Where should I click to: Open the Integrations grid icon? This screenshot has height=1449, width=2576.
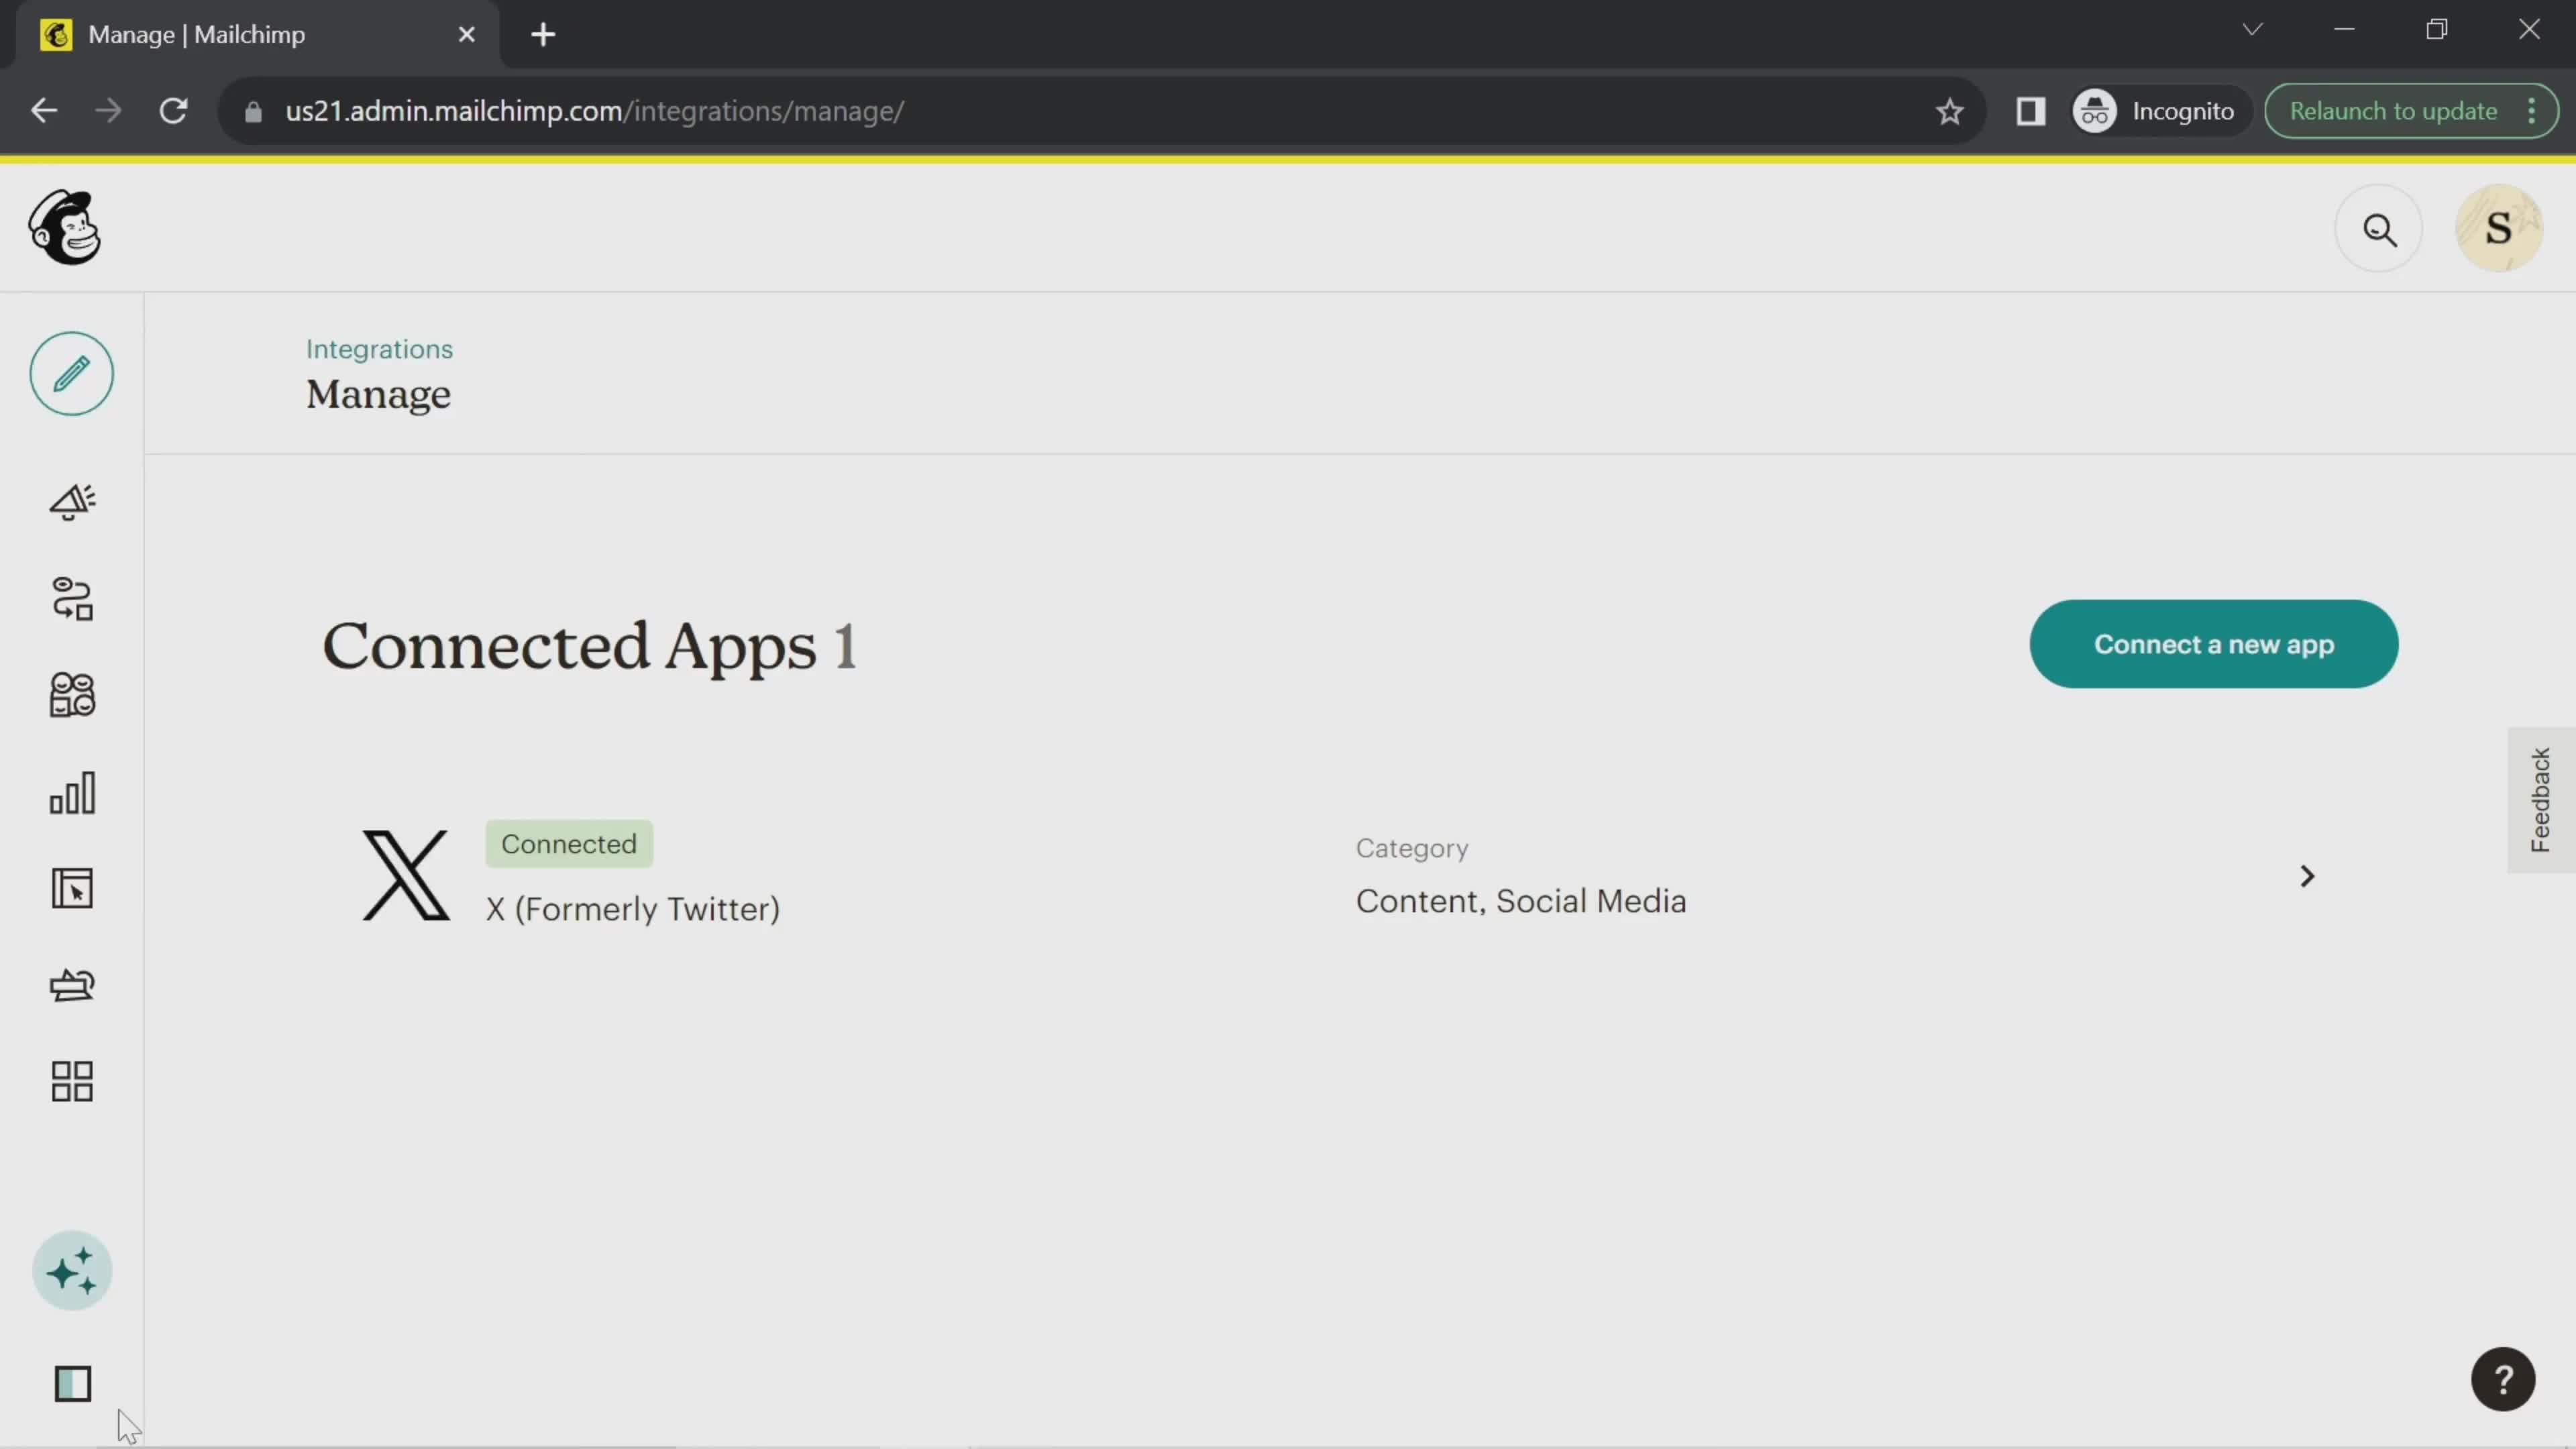(72, 1081)
